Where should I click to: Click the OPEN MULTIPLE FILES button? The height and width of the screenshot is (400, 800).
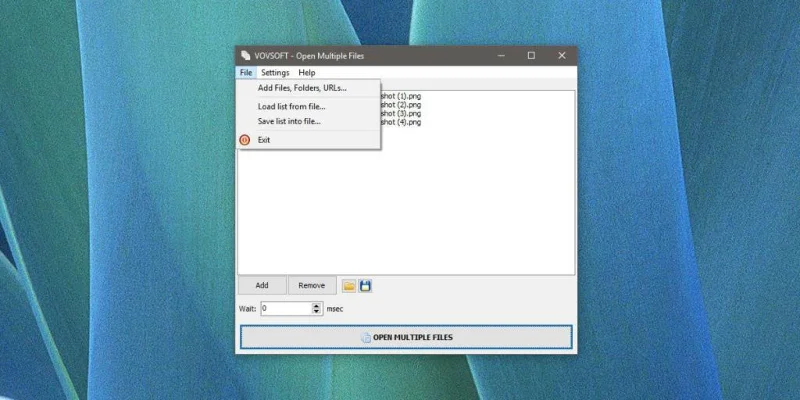pos(406,337)
